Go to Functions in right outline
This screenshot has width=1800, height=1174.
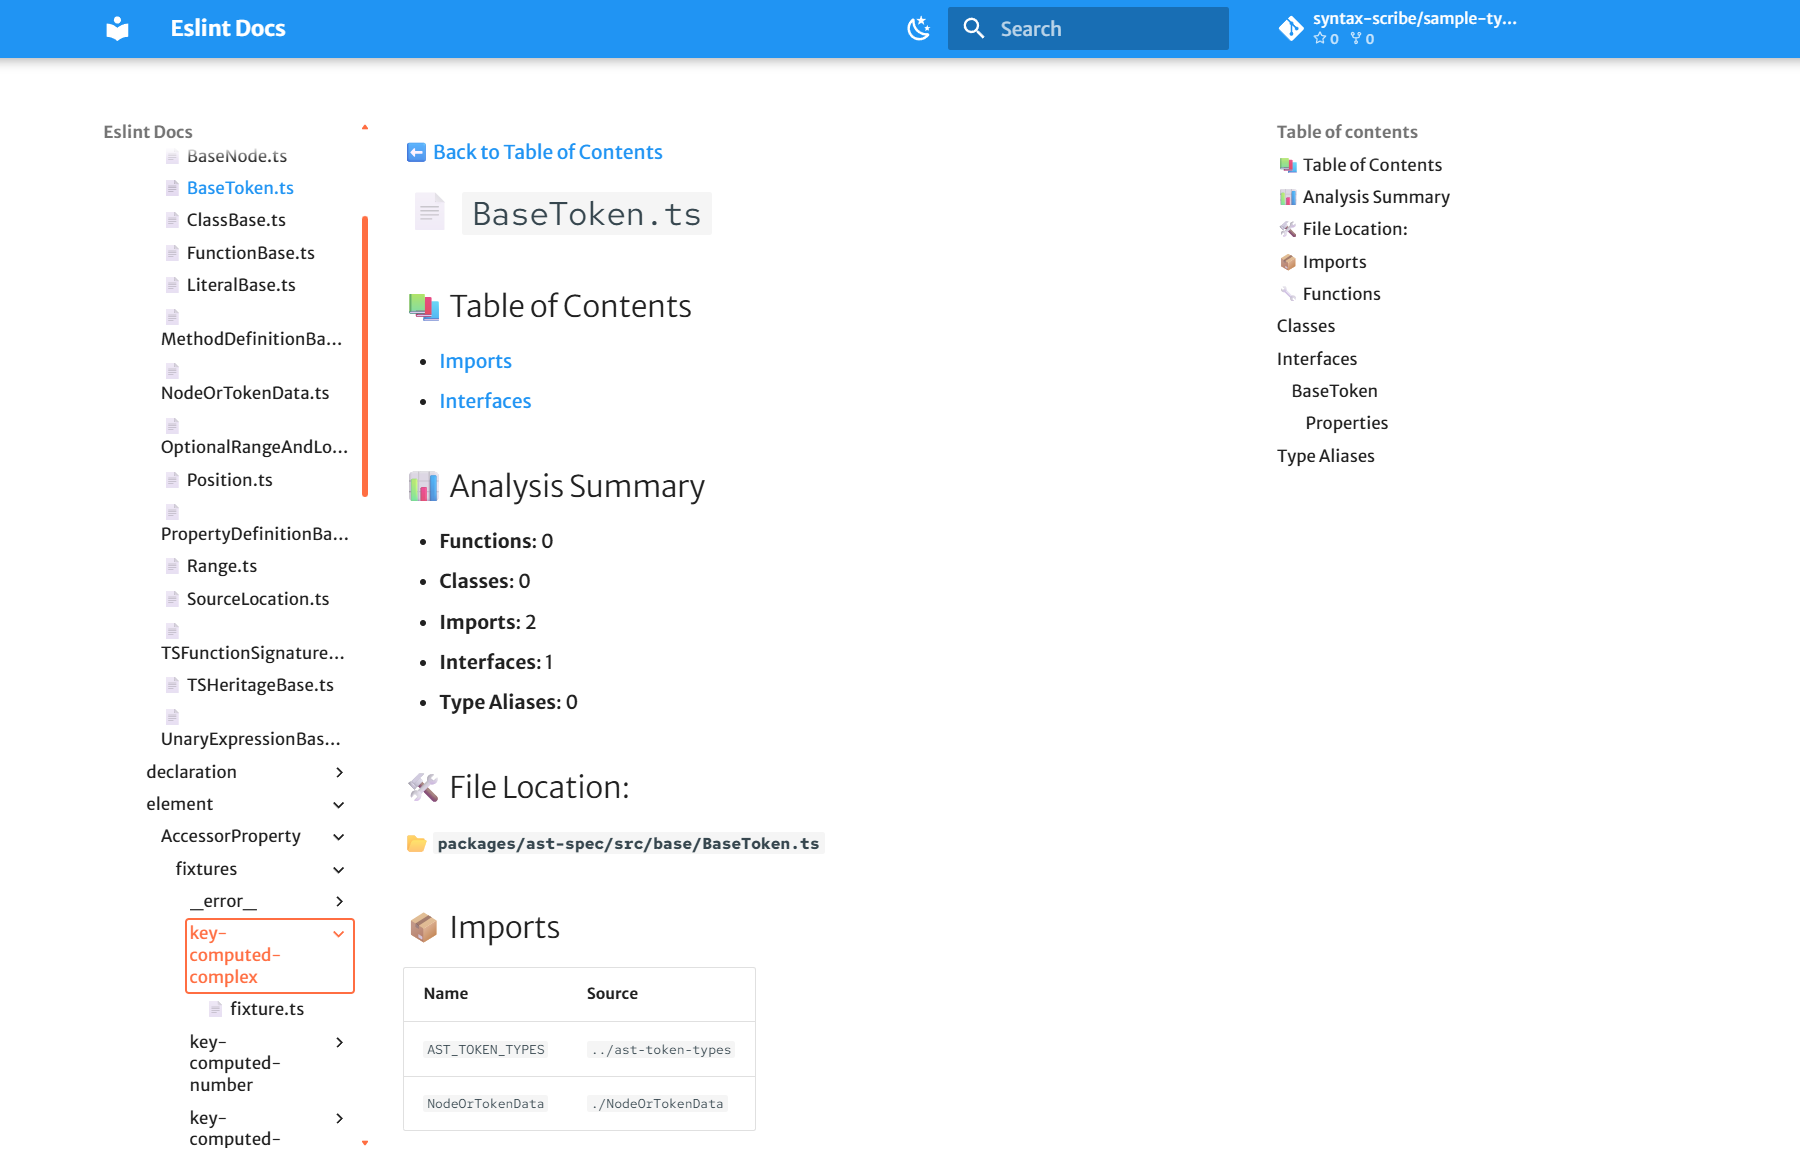click(1341, 294)
